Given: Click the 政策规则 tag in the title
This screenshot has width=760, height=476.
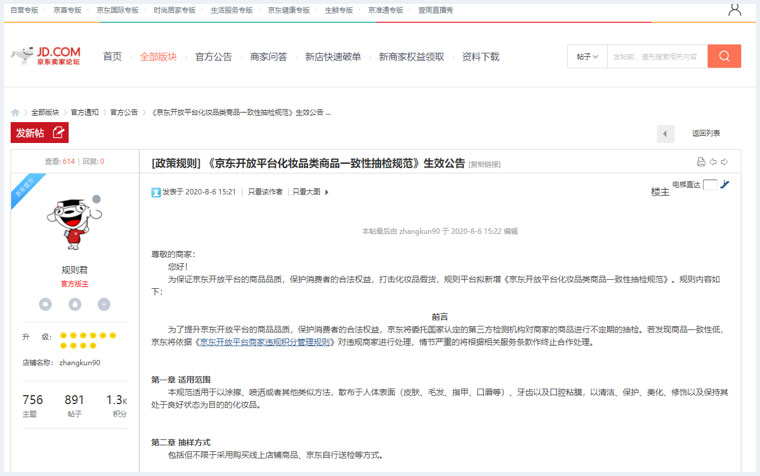Looking at the screenshot, I should [176, 163].
